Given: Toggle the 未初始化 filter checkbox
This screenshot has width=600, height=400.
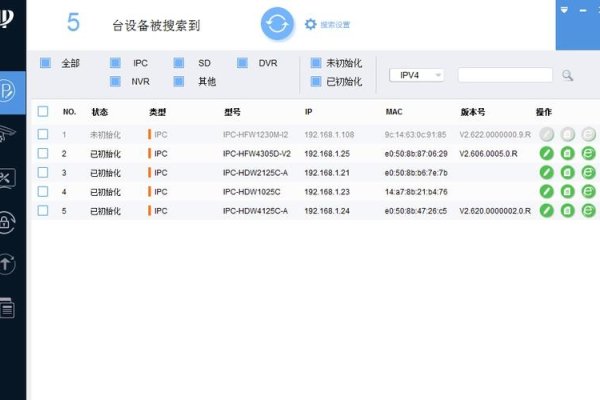Looking at the screenshot, I should tap(316, 63).
